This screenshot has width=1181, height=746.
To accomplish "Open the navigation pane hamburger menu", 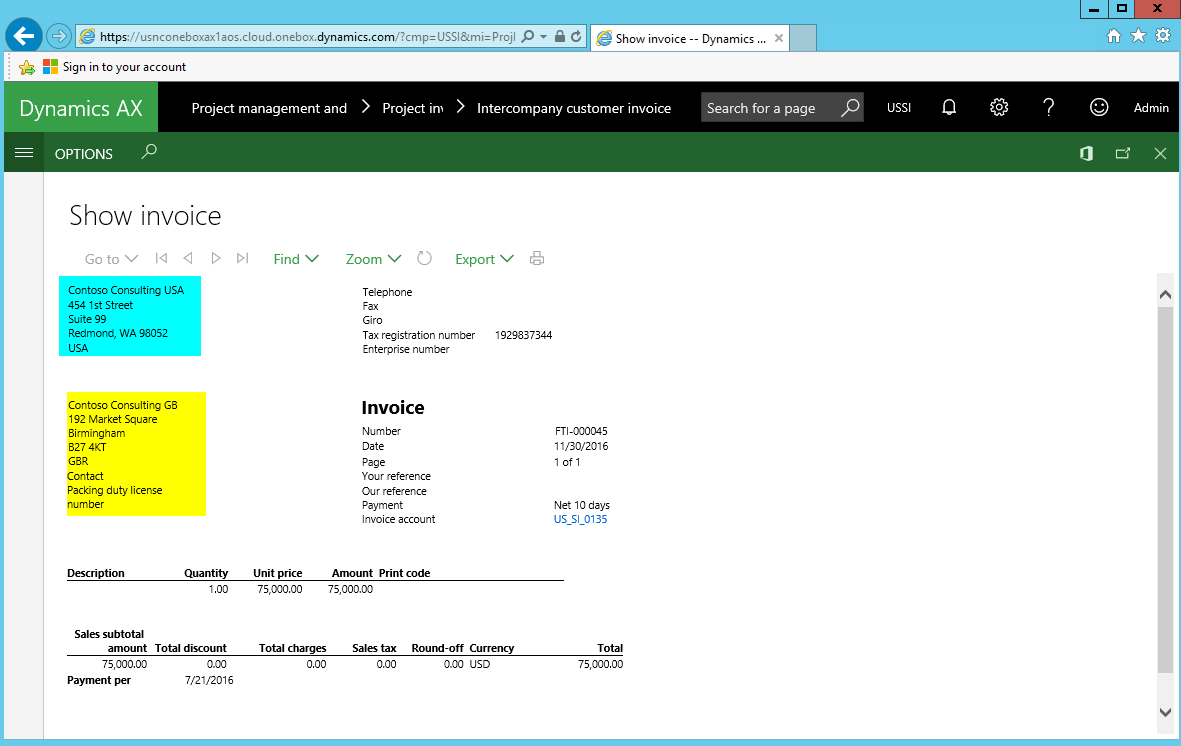I will [24, 153].
